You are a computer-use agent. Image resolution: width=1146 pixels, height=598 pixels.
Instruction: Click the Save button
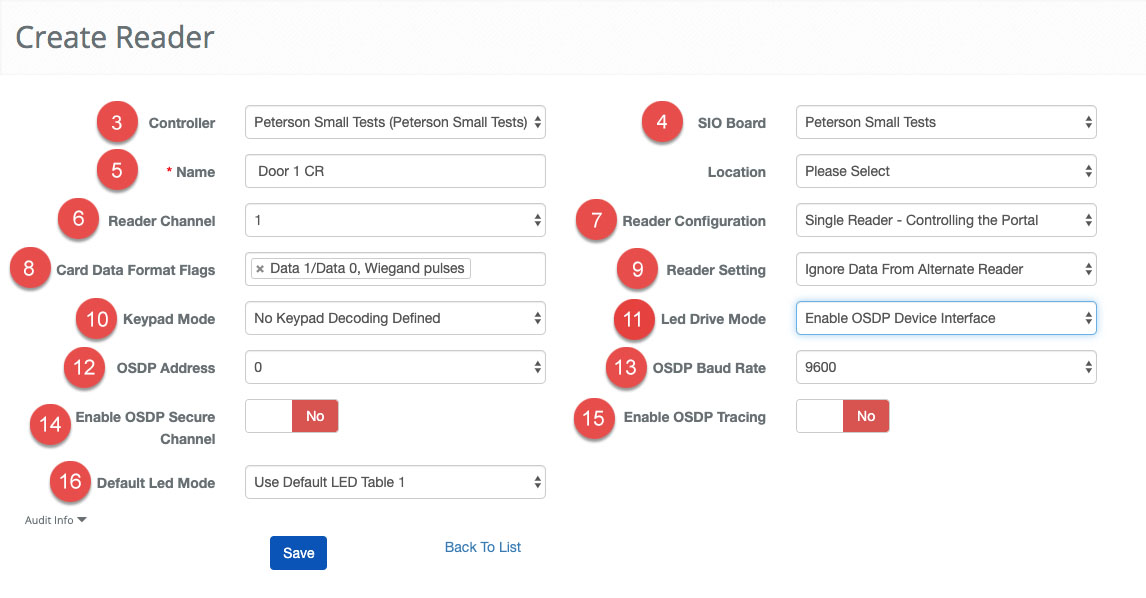point(298,553)
